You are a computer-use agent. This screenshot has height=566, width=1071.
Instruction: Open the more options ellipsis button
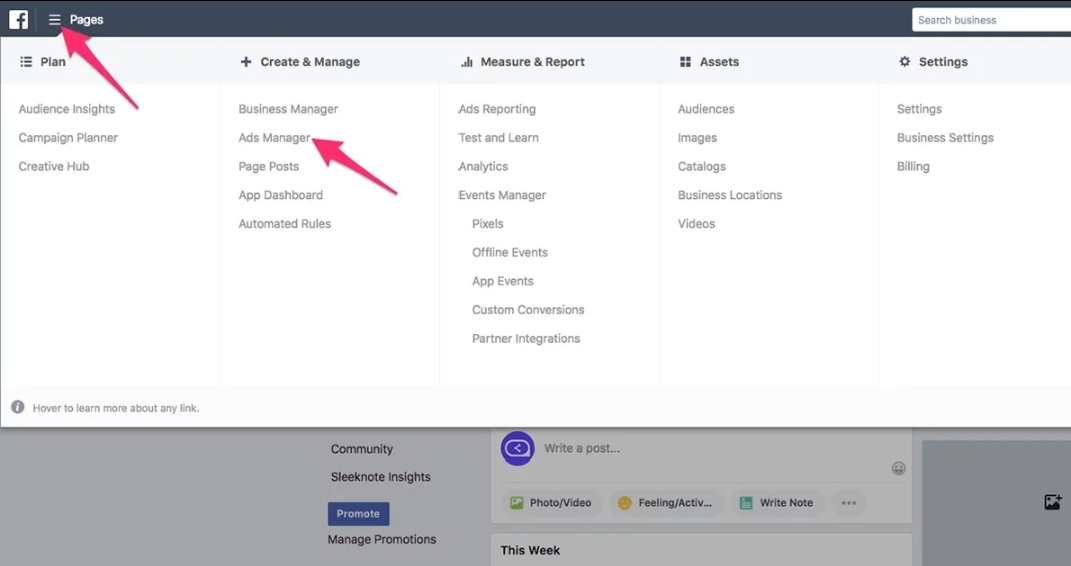pos(849,503)
